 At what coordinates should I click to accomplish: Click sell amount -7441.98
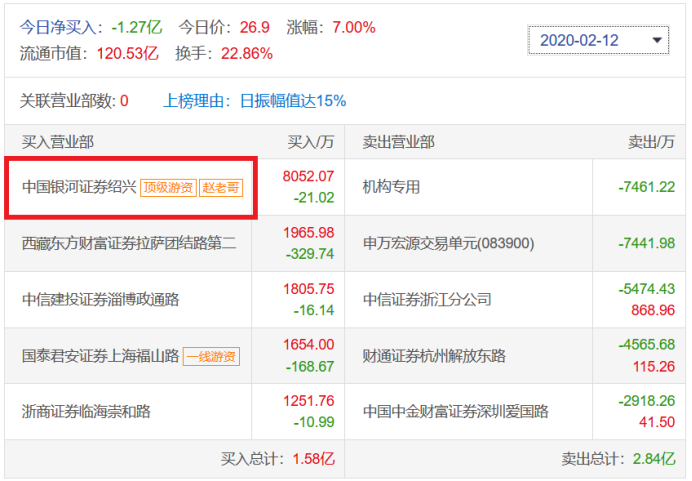coord(647,243)
